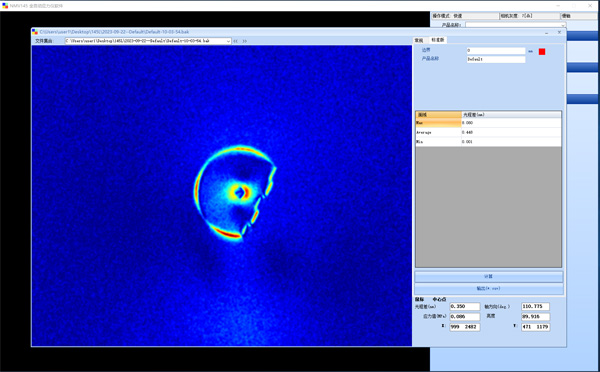
Task: Go to next file with >> arrow
Action: tap(245, 41)
